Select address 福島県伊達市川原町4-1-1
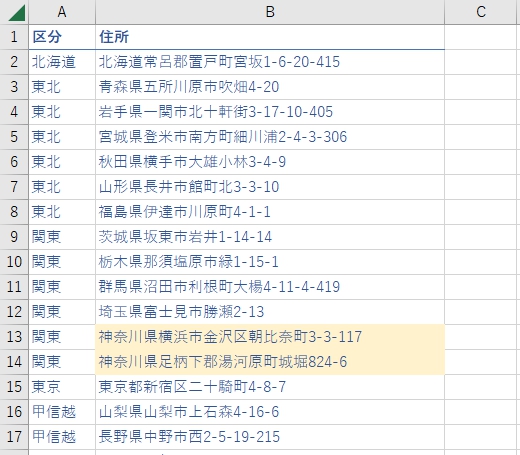520x455 pixels. [x=270, y=212]
